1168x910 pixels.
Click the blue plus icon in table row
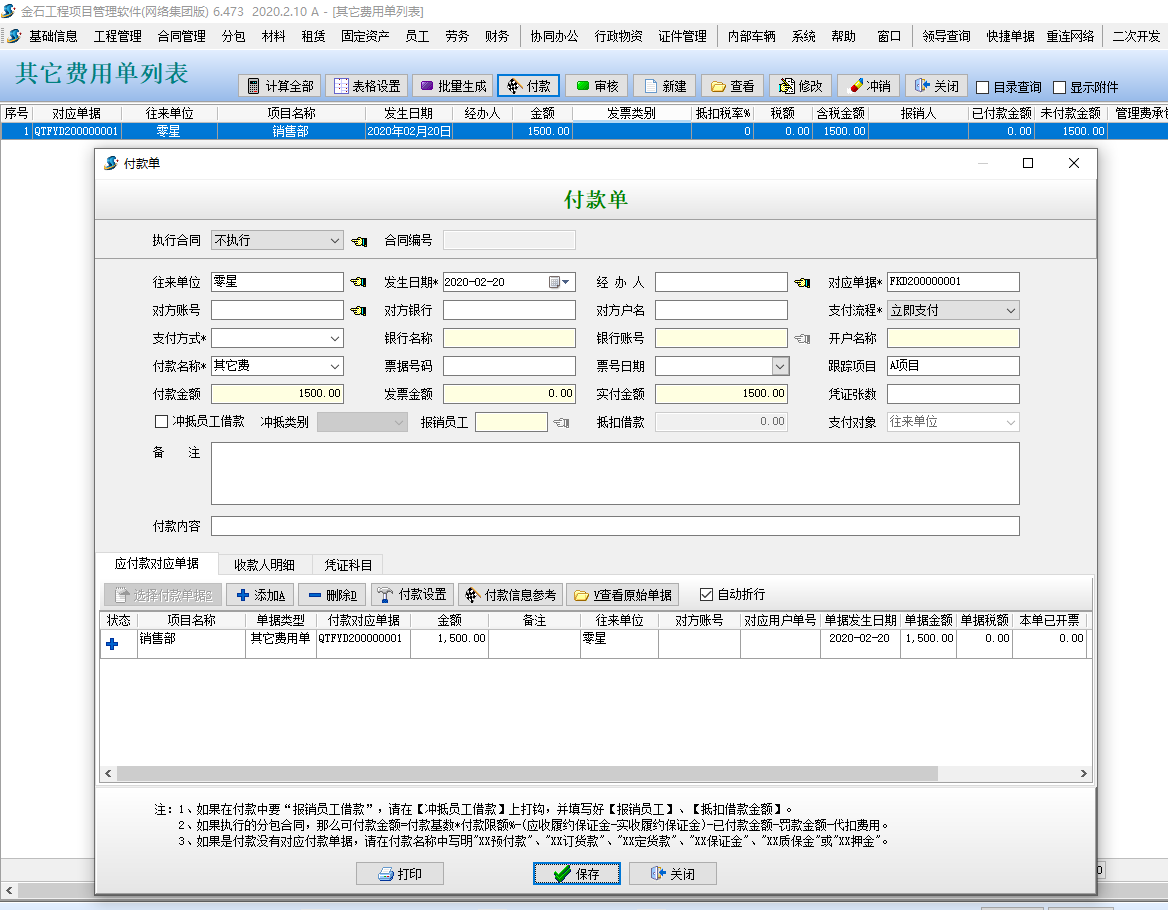(x=112, y=645)
